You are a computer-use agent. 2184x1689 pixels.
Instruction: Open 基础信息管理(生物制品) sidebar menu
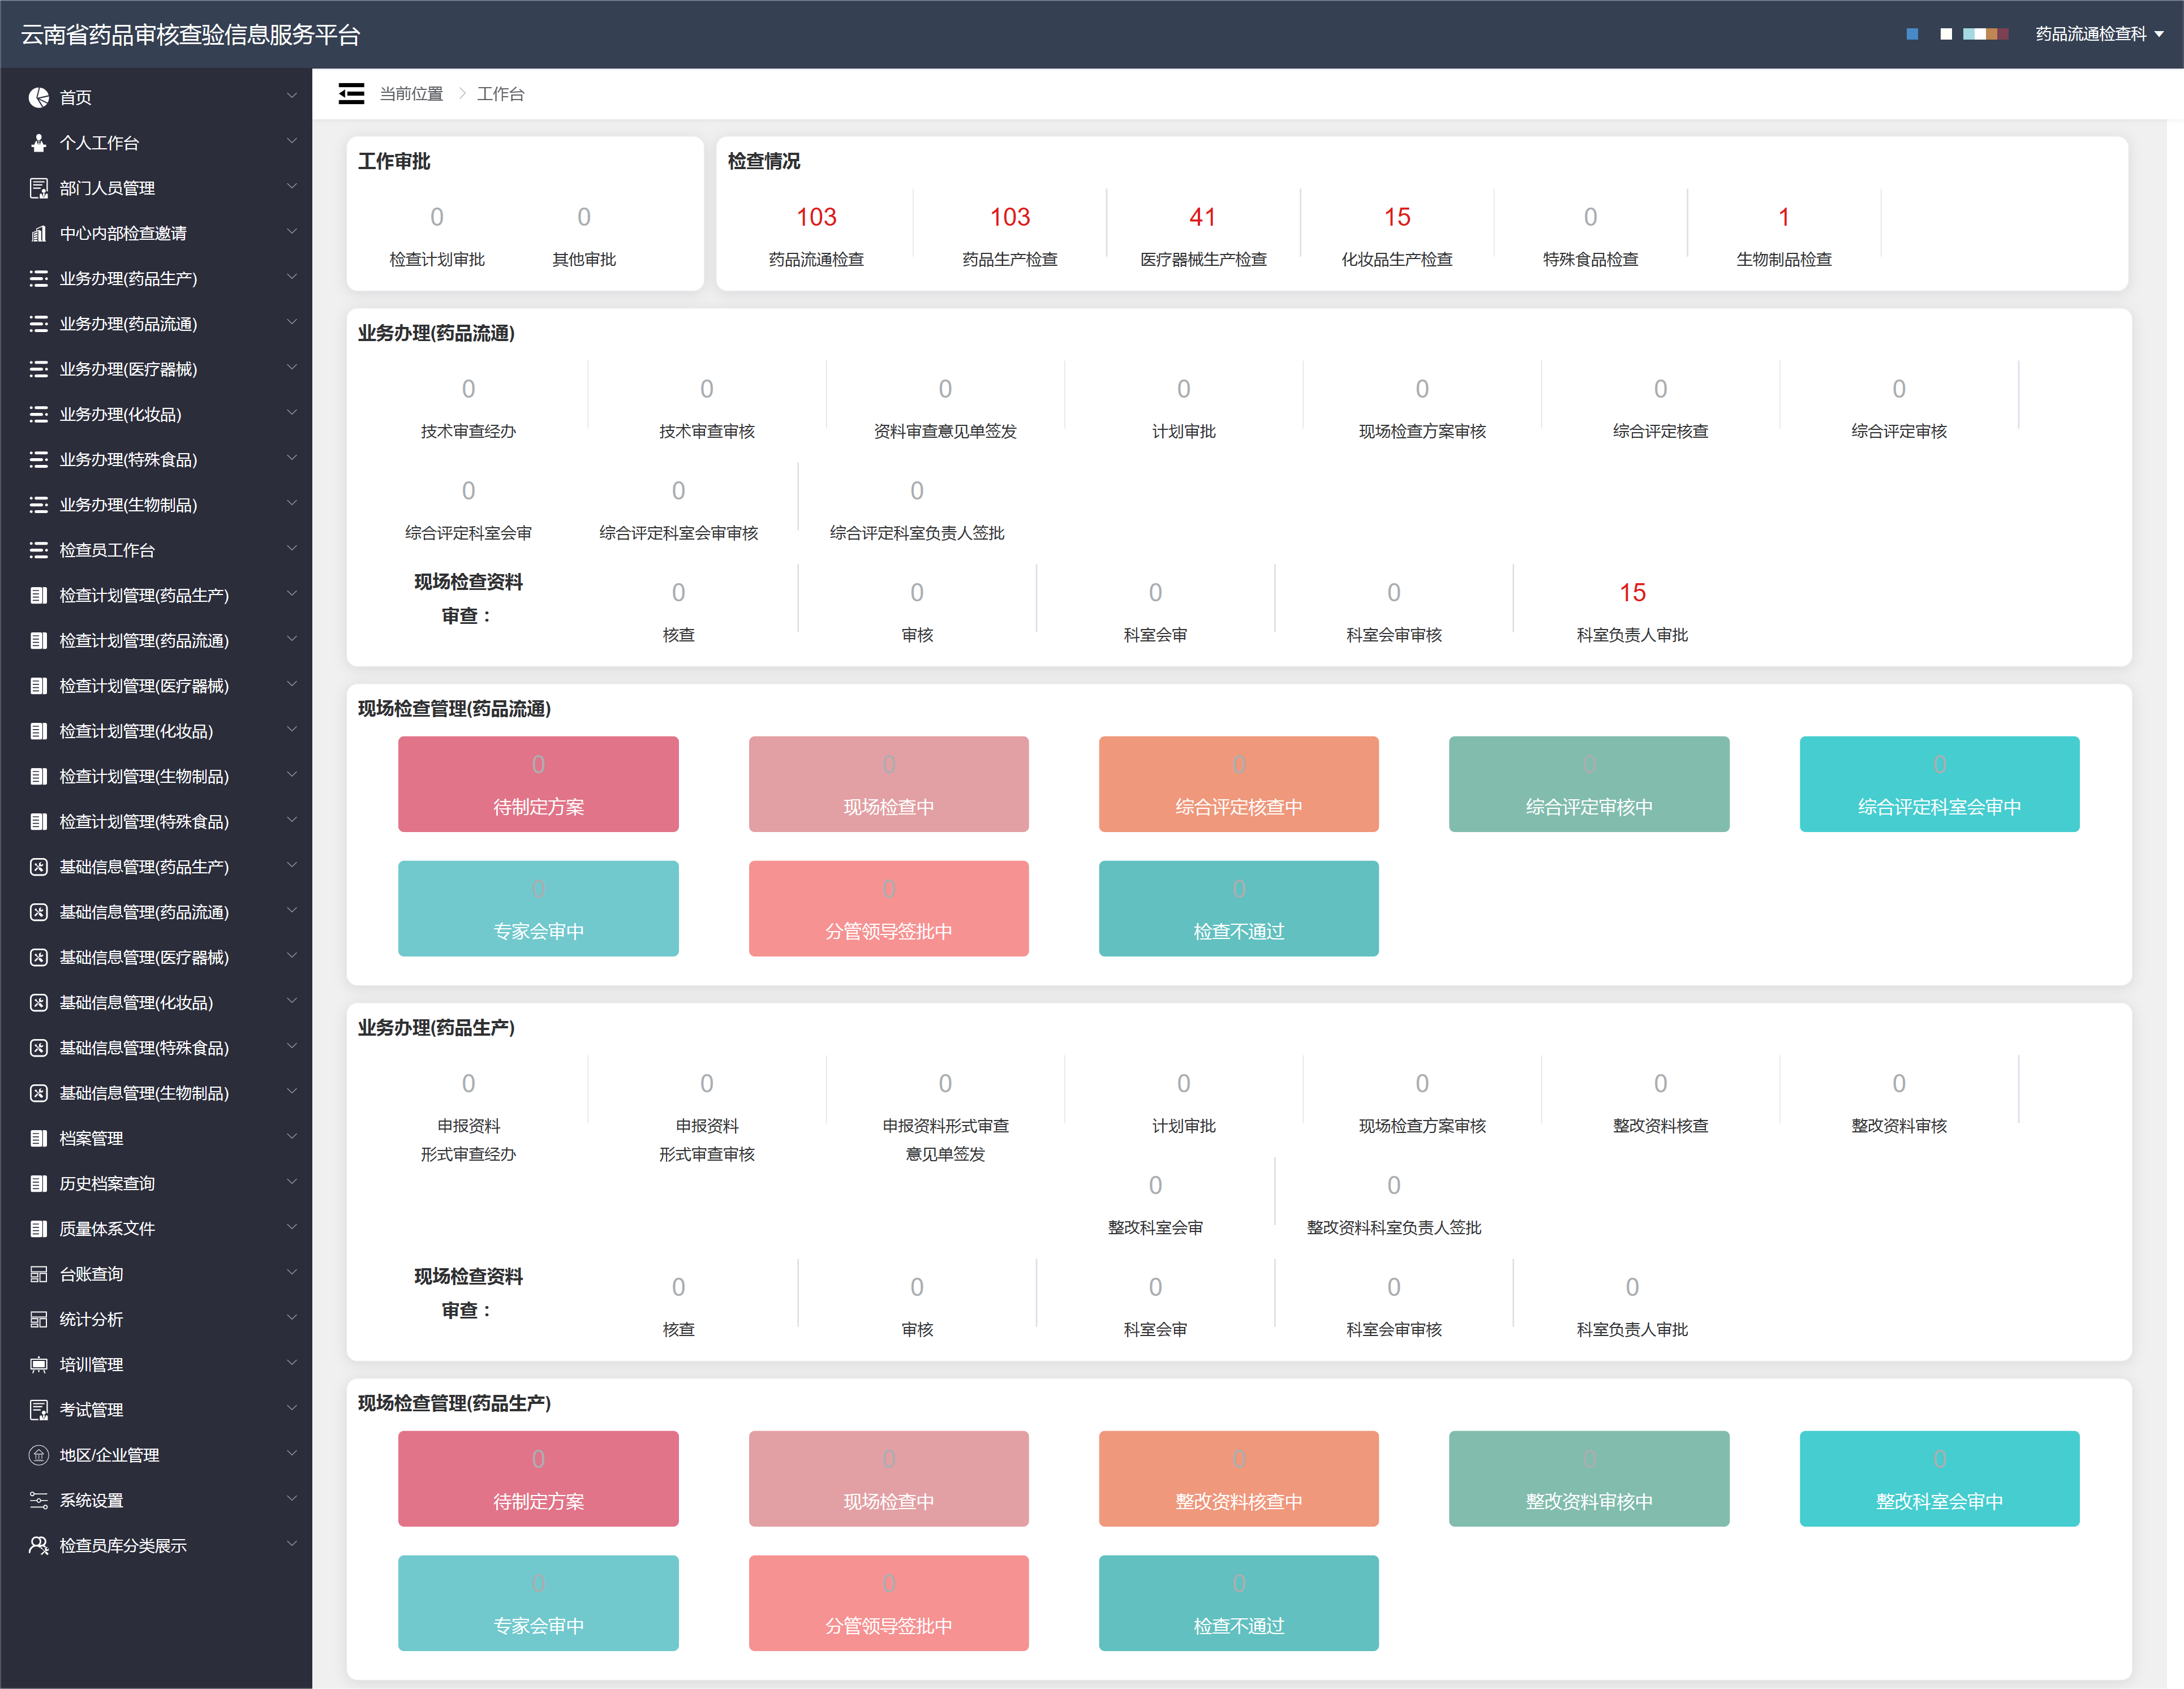point(156,1093)
